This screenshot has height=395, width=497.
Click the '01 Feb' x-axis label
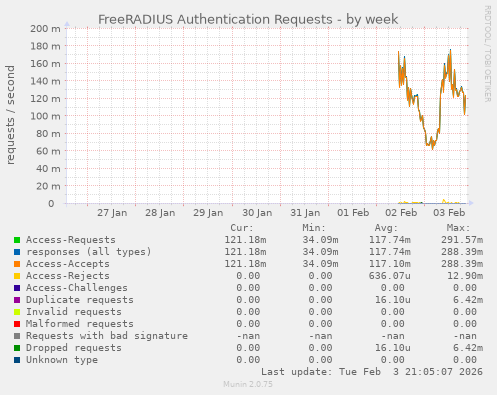coord(353,213)
